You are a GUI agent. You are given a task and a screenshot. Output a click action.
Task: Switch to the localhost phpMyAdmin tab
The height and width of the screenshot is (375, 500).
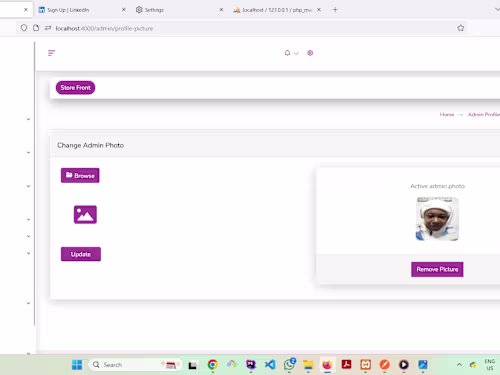pos(277,10)
